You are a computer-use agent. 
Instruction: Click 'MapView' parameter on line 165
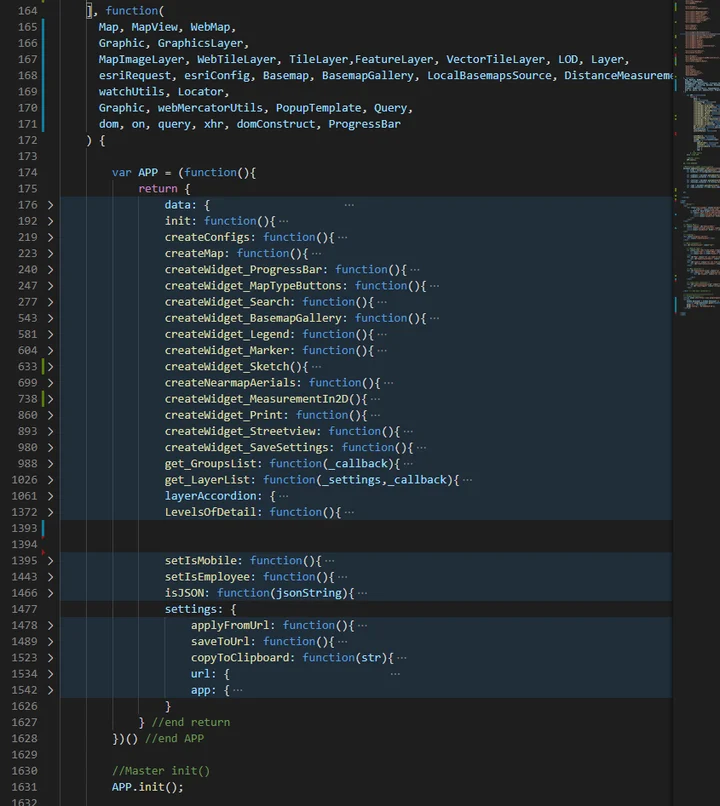[154, 27]
